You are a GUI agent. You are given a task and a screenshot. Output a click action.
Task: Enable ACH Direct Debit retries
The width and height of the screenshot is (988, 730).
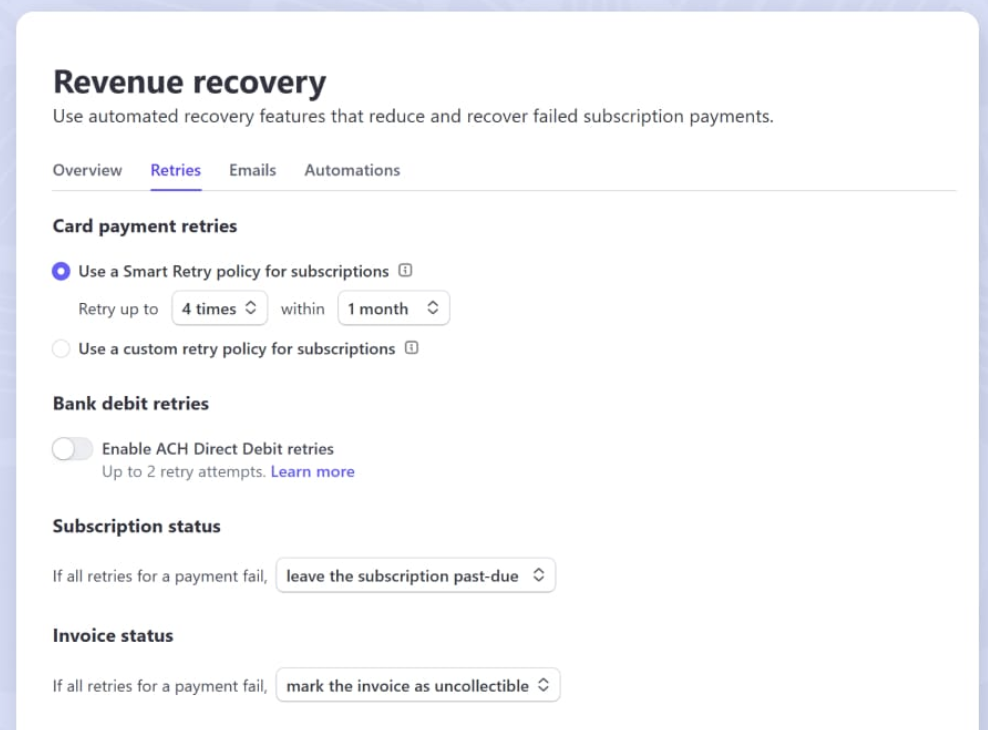click(x=71, y=448)
